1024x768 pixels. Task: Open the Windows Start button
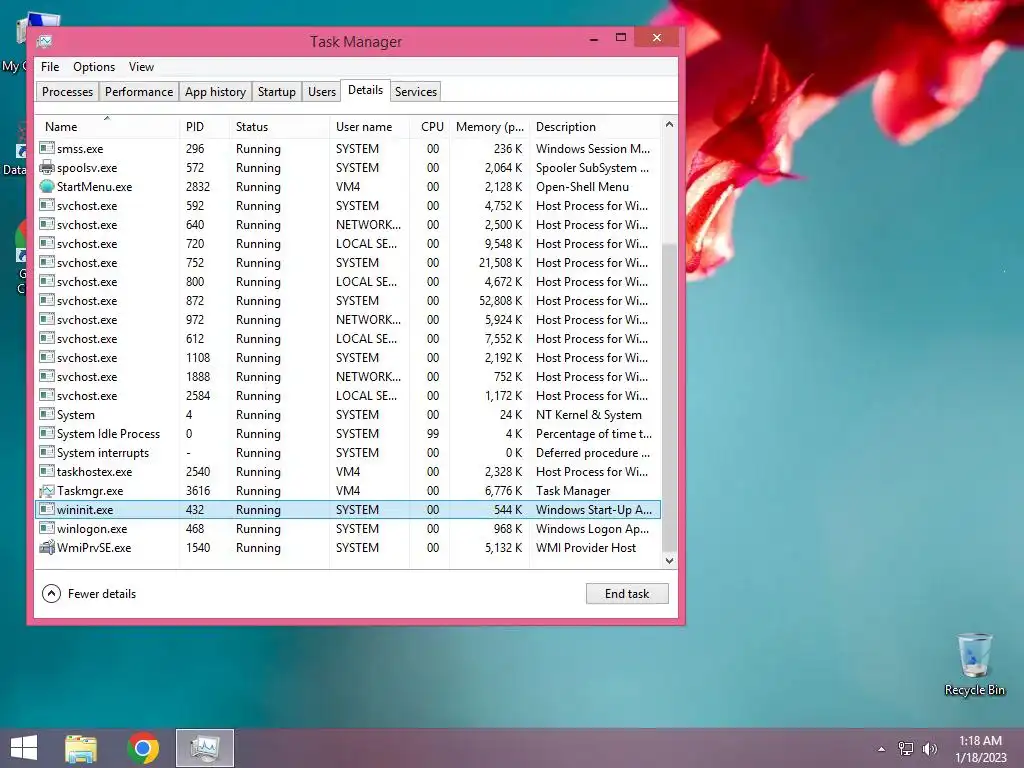[x=24, y=748]
